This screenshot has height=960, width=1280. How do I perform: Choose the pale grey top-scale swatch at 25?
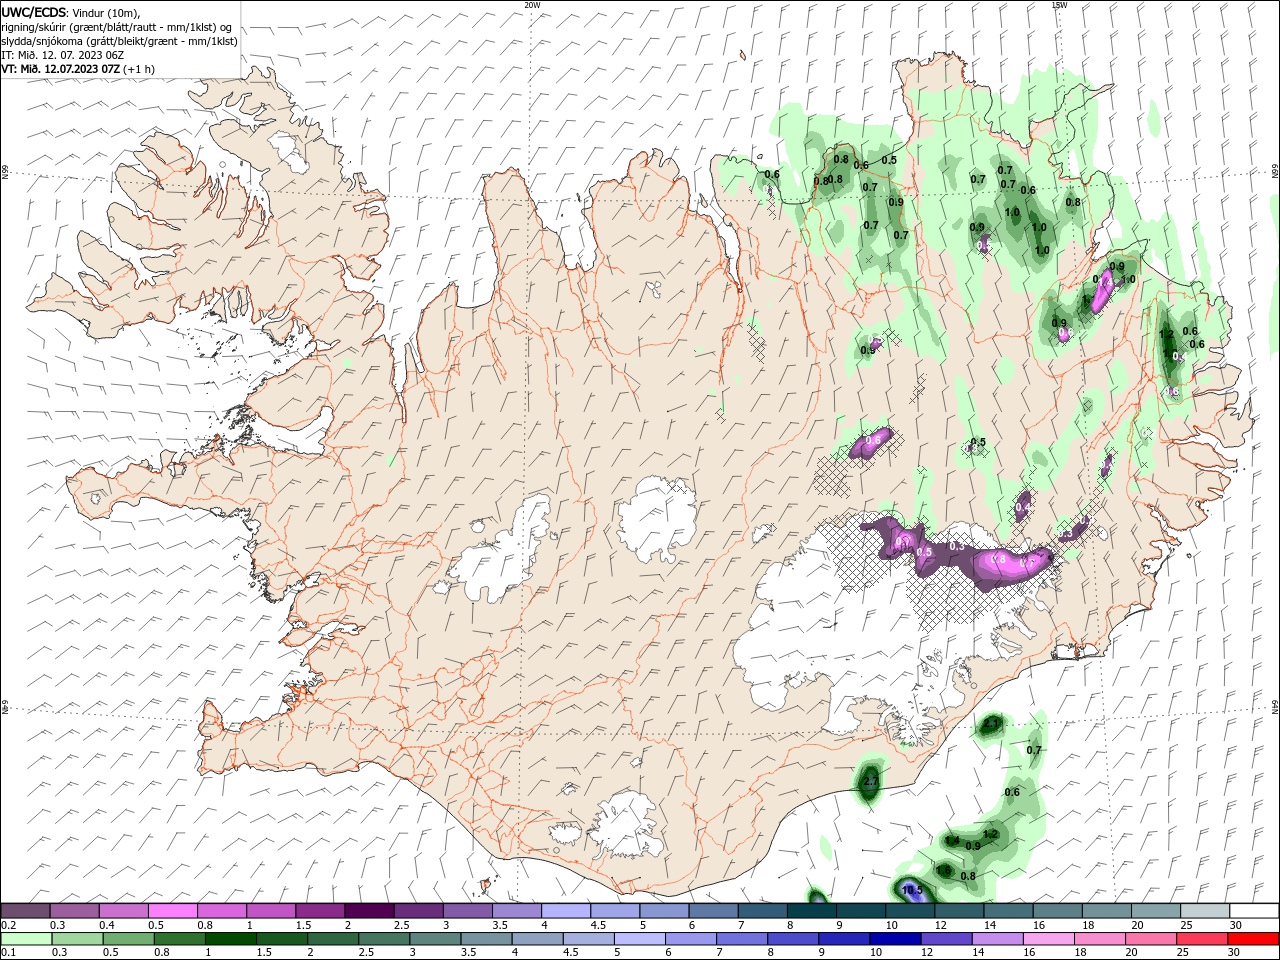click(1204, 911)
